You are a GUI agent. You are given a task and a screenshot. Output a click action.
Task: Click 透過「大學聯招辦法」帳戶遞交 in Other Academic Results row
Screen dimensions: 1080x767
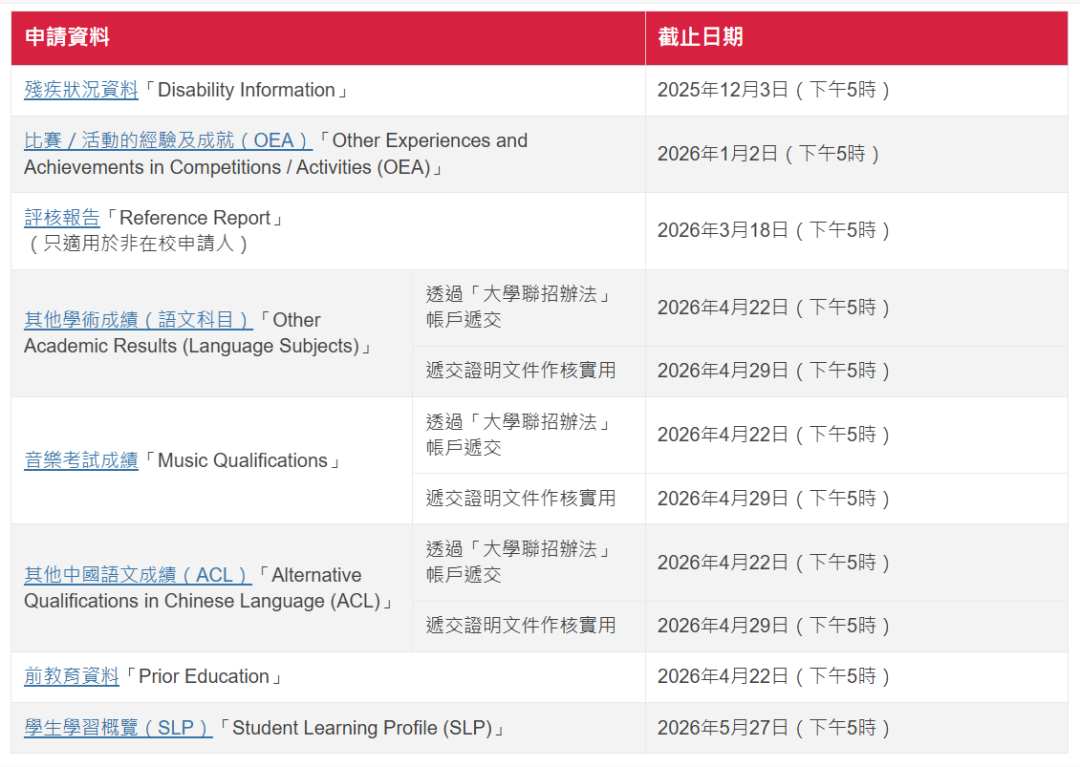520,307
